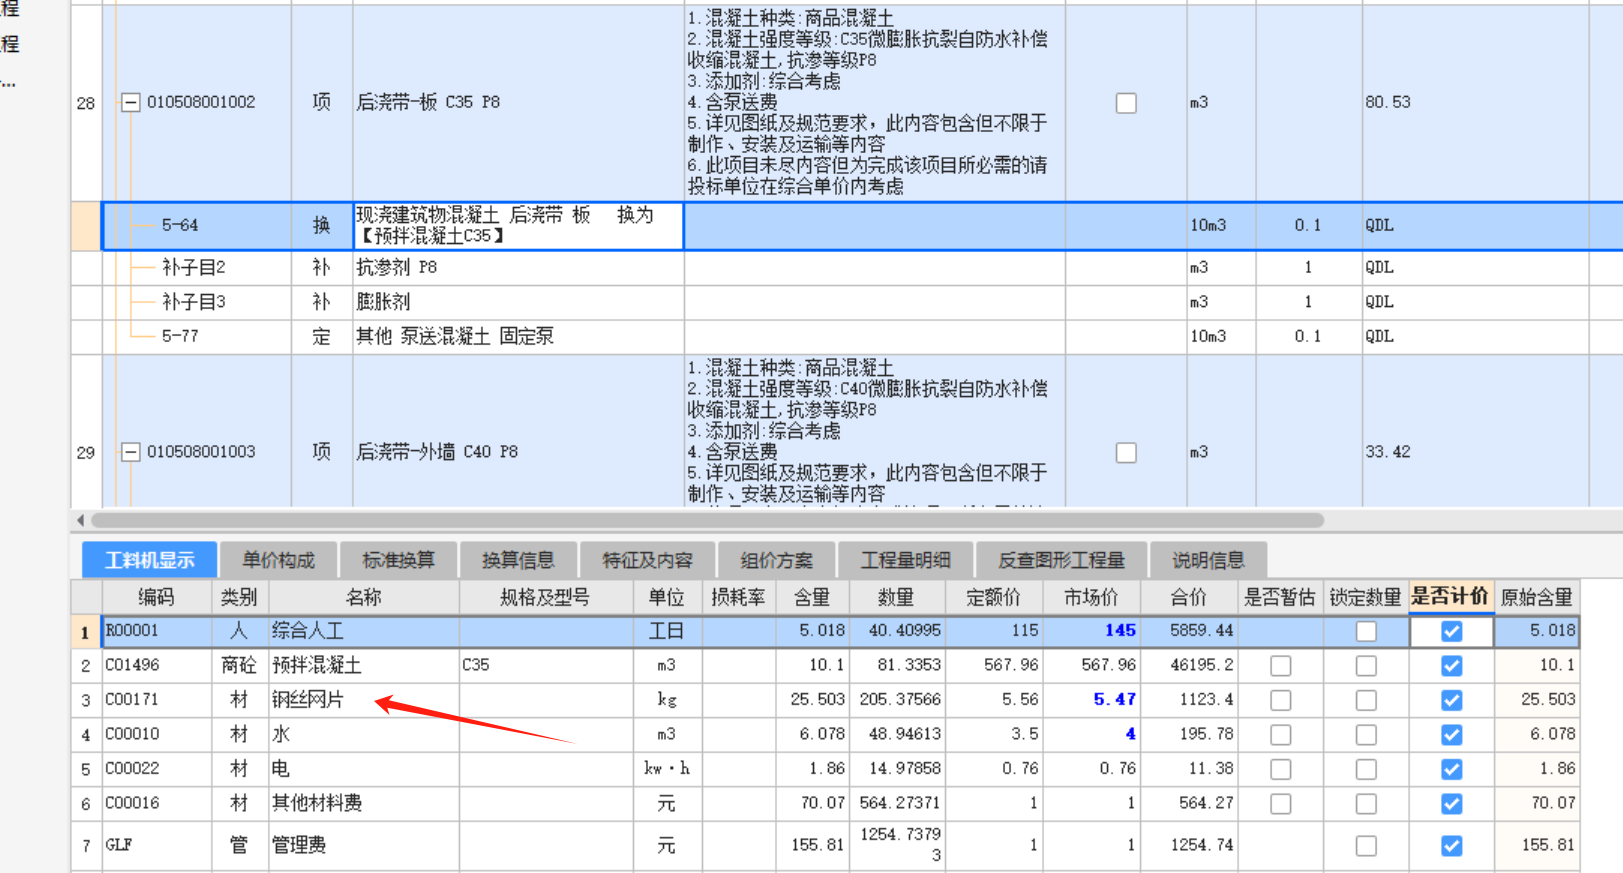Toggle 是否暂估 for 其他材料费 row
The height and width of the screenshot is (873, 1623).
1280,804
